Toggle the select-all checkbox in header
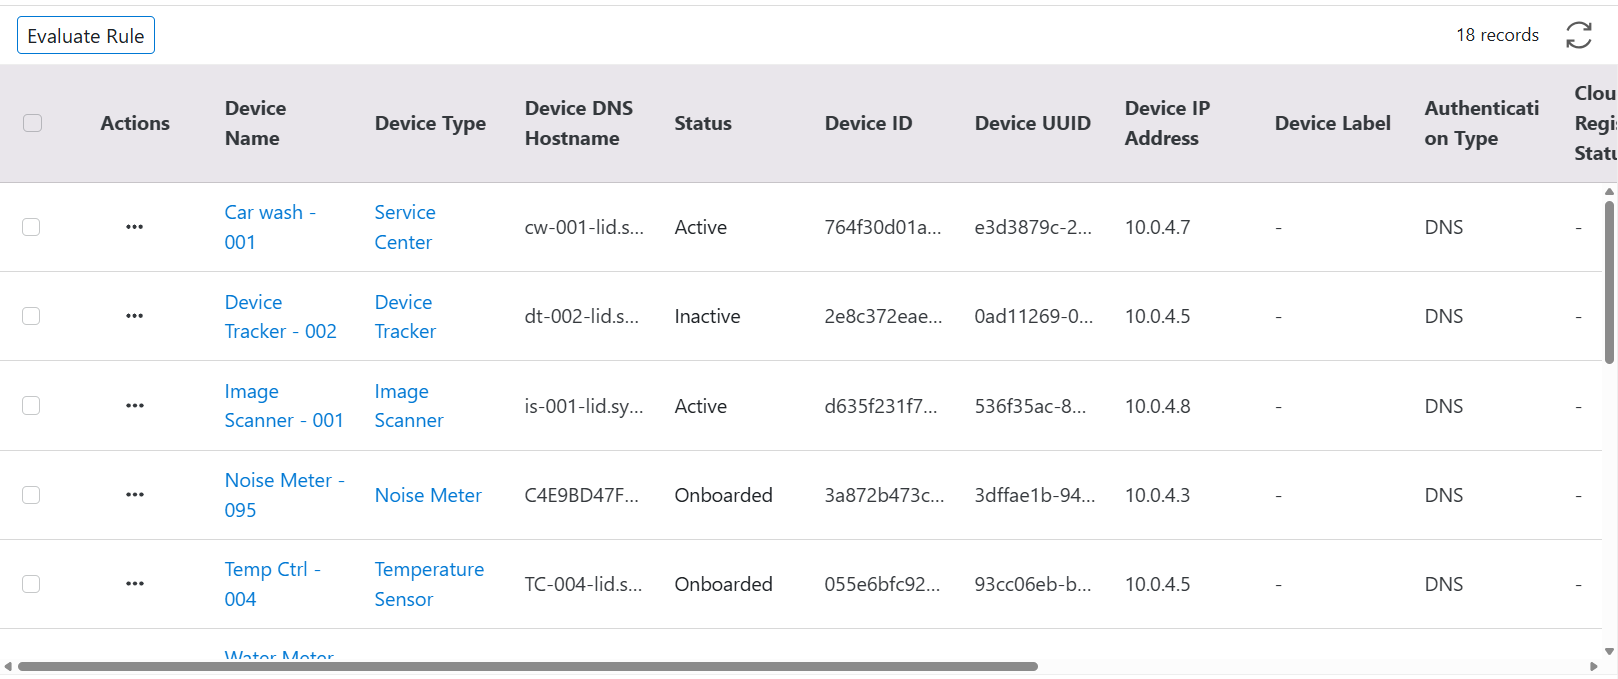Screen dimensions: 1618x679 click(33, 123)
